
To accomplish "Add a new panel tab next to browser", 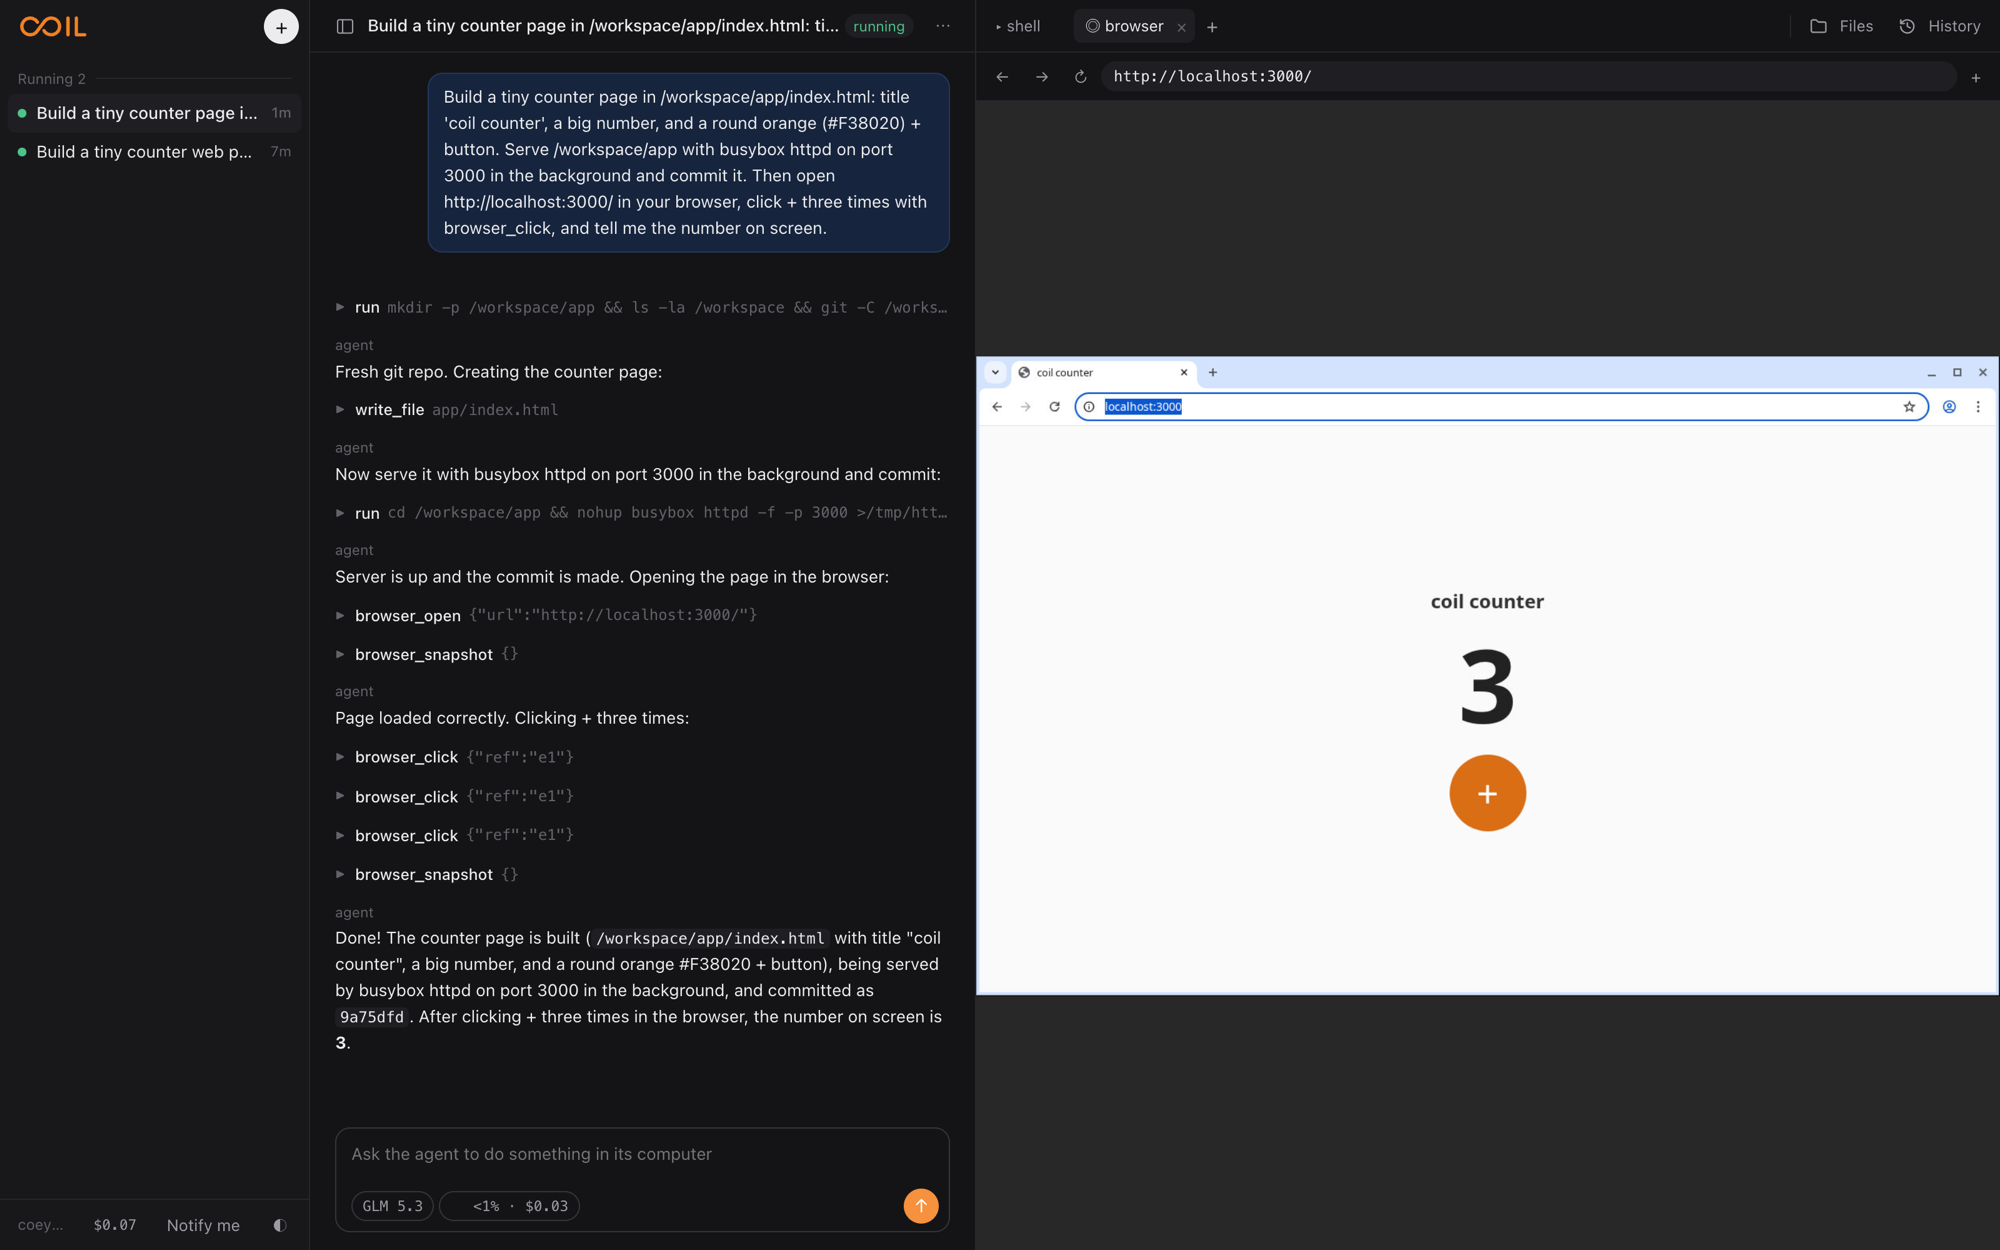I will click(1212, 28).
